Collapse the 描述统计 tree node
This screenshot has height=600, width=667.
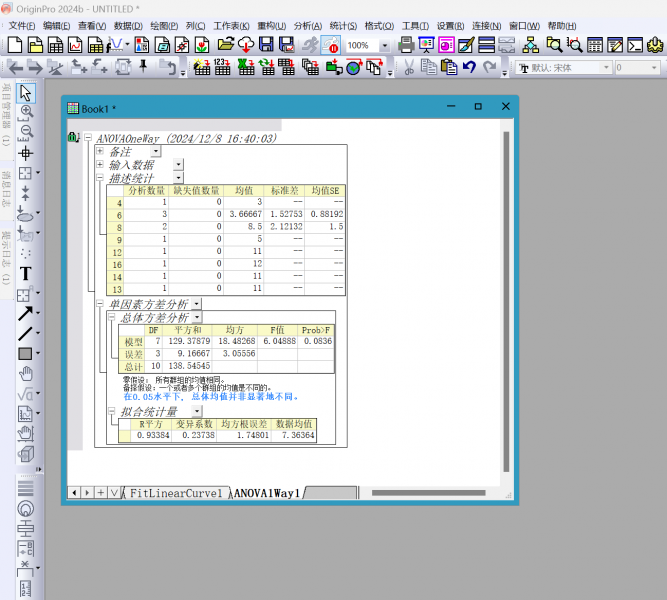click(100, 177)
